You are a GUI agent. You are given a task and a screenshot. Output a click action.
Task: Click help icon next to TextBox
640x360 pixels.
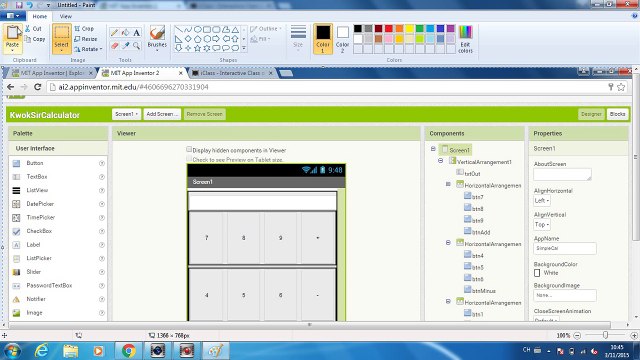(102, 177)
